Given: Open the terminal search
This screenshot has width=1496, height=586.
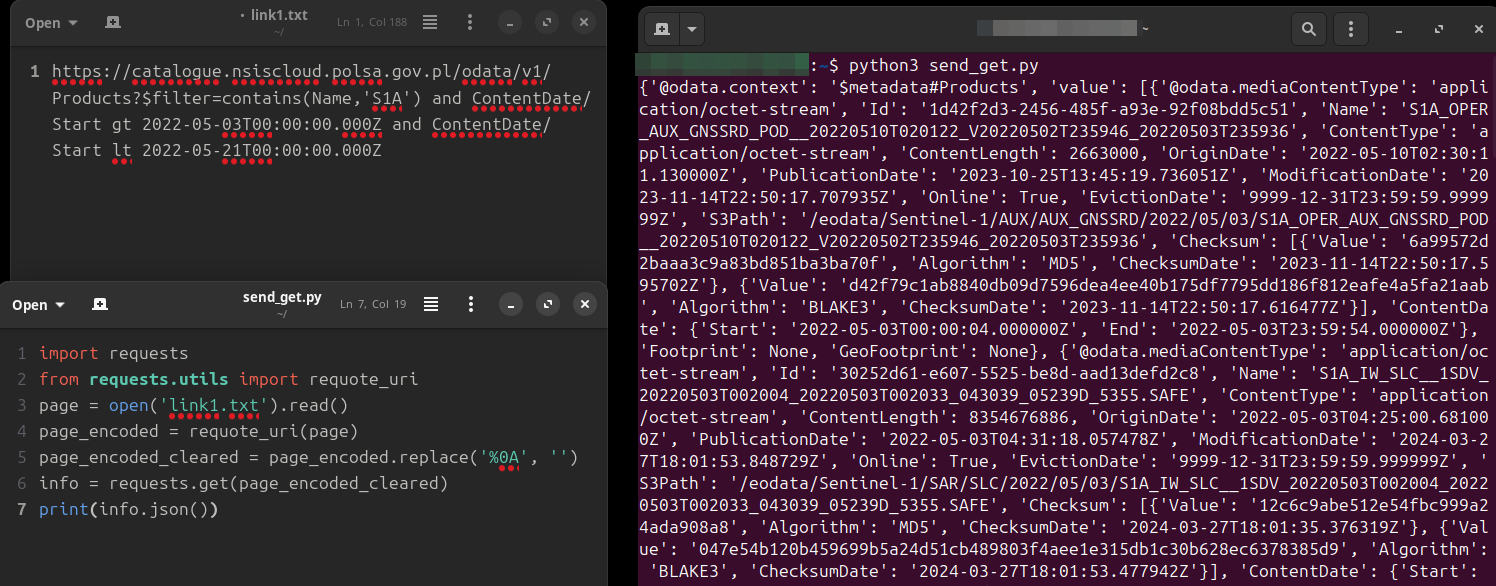Looking at the screenshot, I should click(1308, 29).
